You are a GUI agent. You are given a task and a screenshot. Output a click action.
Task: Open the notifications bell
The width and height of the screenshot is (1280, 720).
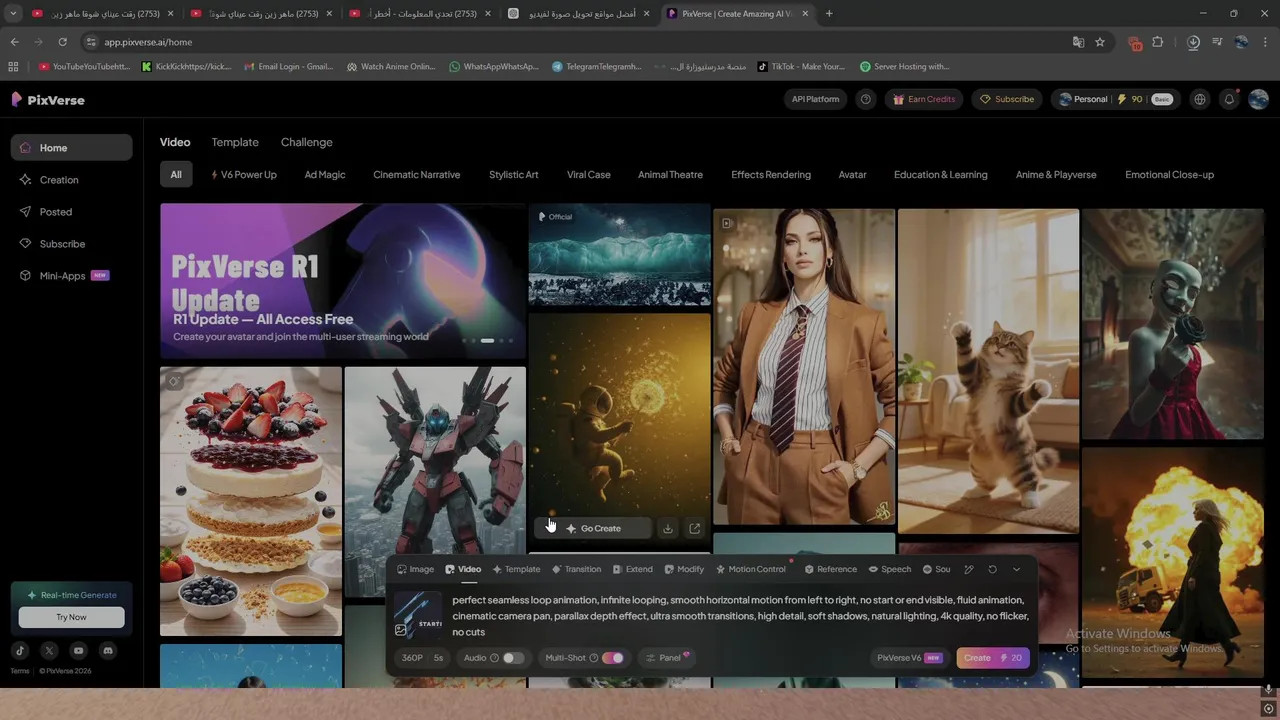tap(1230, 99)
